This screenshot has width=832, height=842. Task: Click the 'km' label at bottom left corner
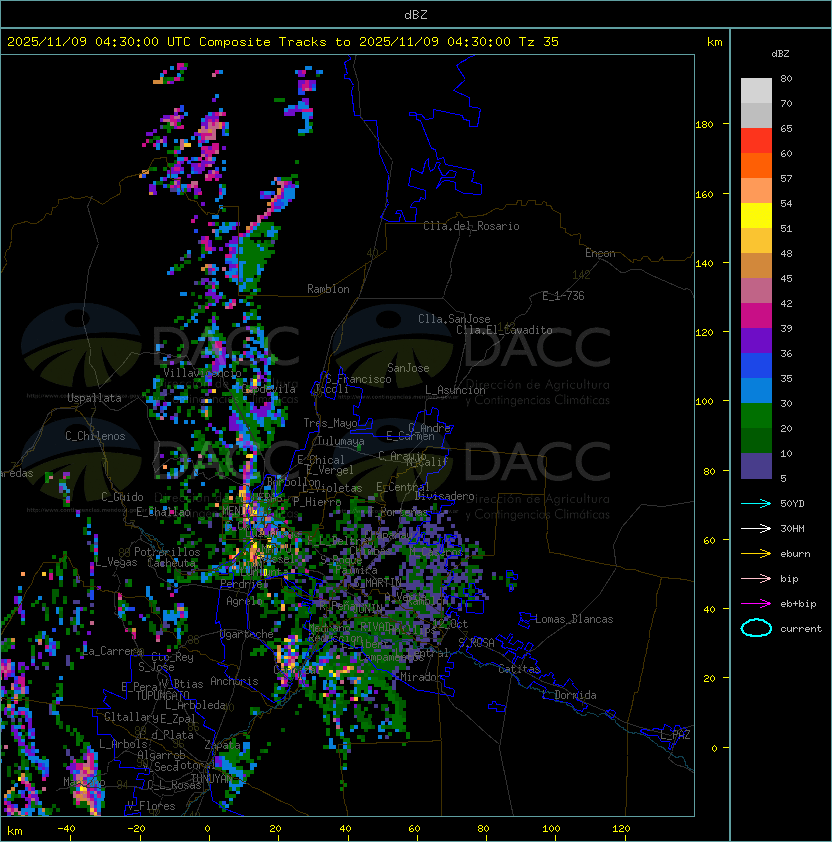click(15, 831)
